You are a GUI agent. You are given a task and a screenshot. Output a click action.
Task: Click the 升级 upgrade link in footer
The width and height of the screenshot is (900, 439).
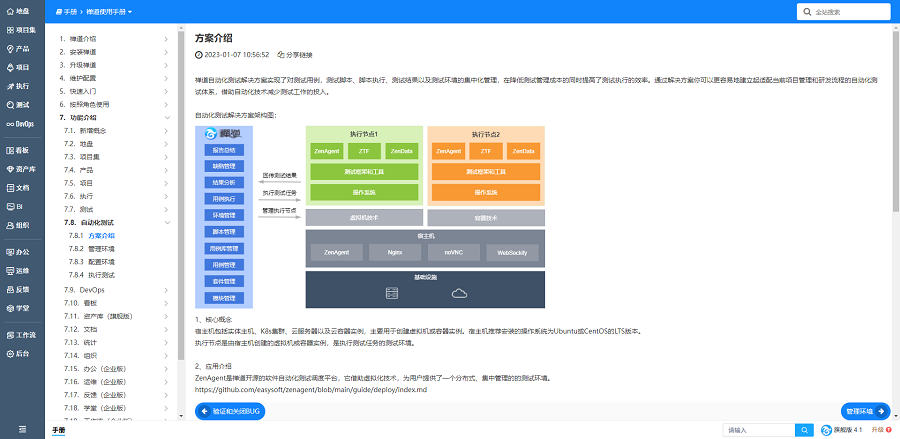pos(877,429)
